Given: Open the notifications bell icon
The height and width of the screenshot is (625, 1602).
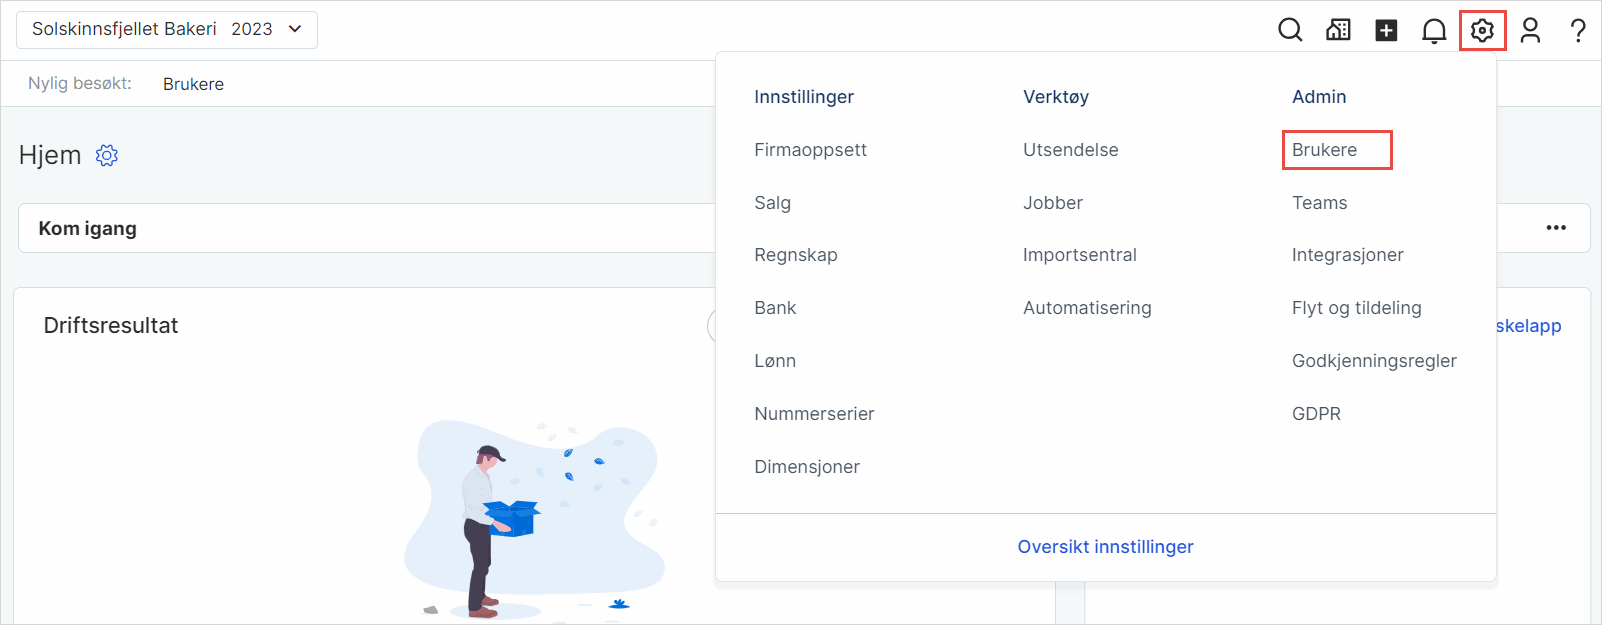Looking at the screenshot, I should click(x=1434, y=31).
